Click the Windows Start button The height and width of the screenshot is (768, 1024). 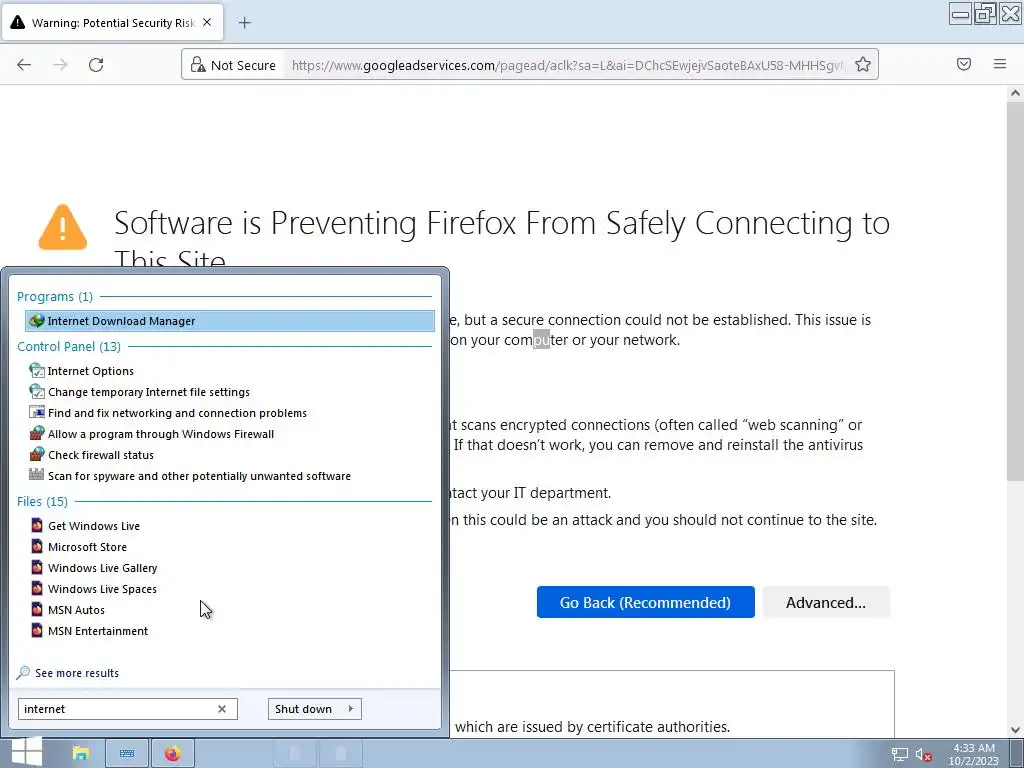coord(26,753)
